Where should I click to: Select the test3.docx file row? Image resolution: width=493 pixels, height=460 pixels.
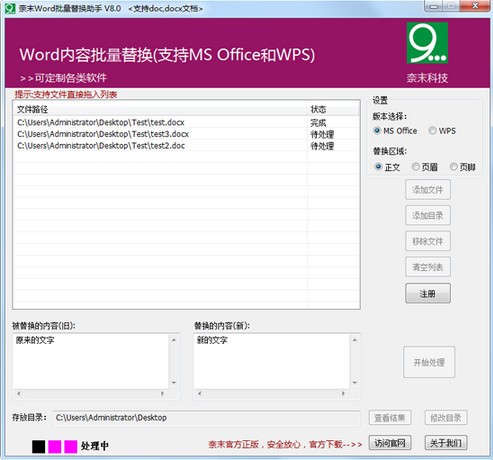[x=186, y=134]
